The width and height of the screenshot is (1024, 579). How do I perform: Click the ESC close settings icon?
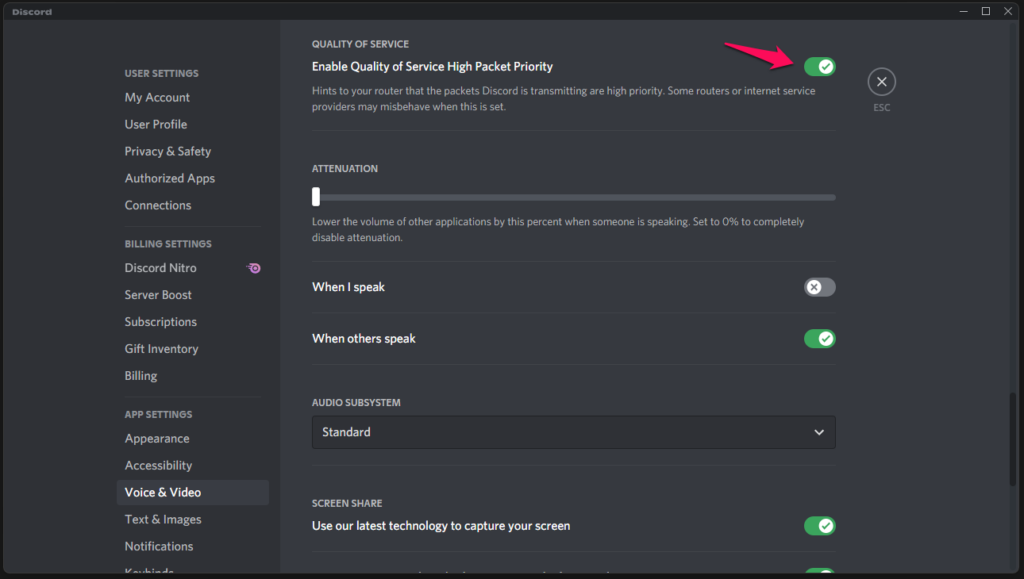[881, 82]
